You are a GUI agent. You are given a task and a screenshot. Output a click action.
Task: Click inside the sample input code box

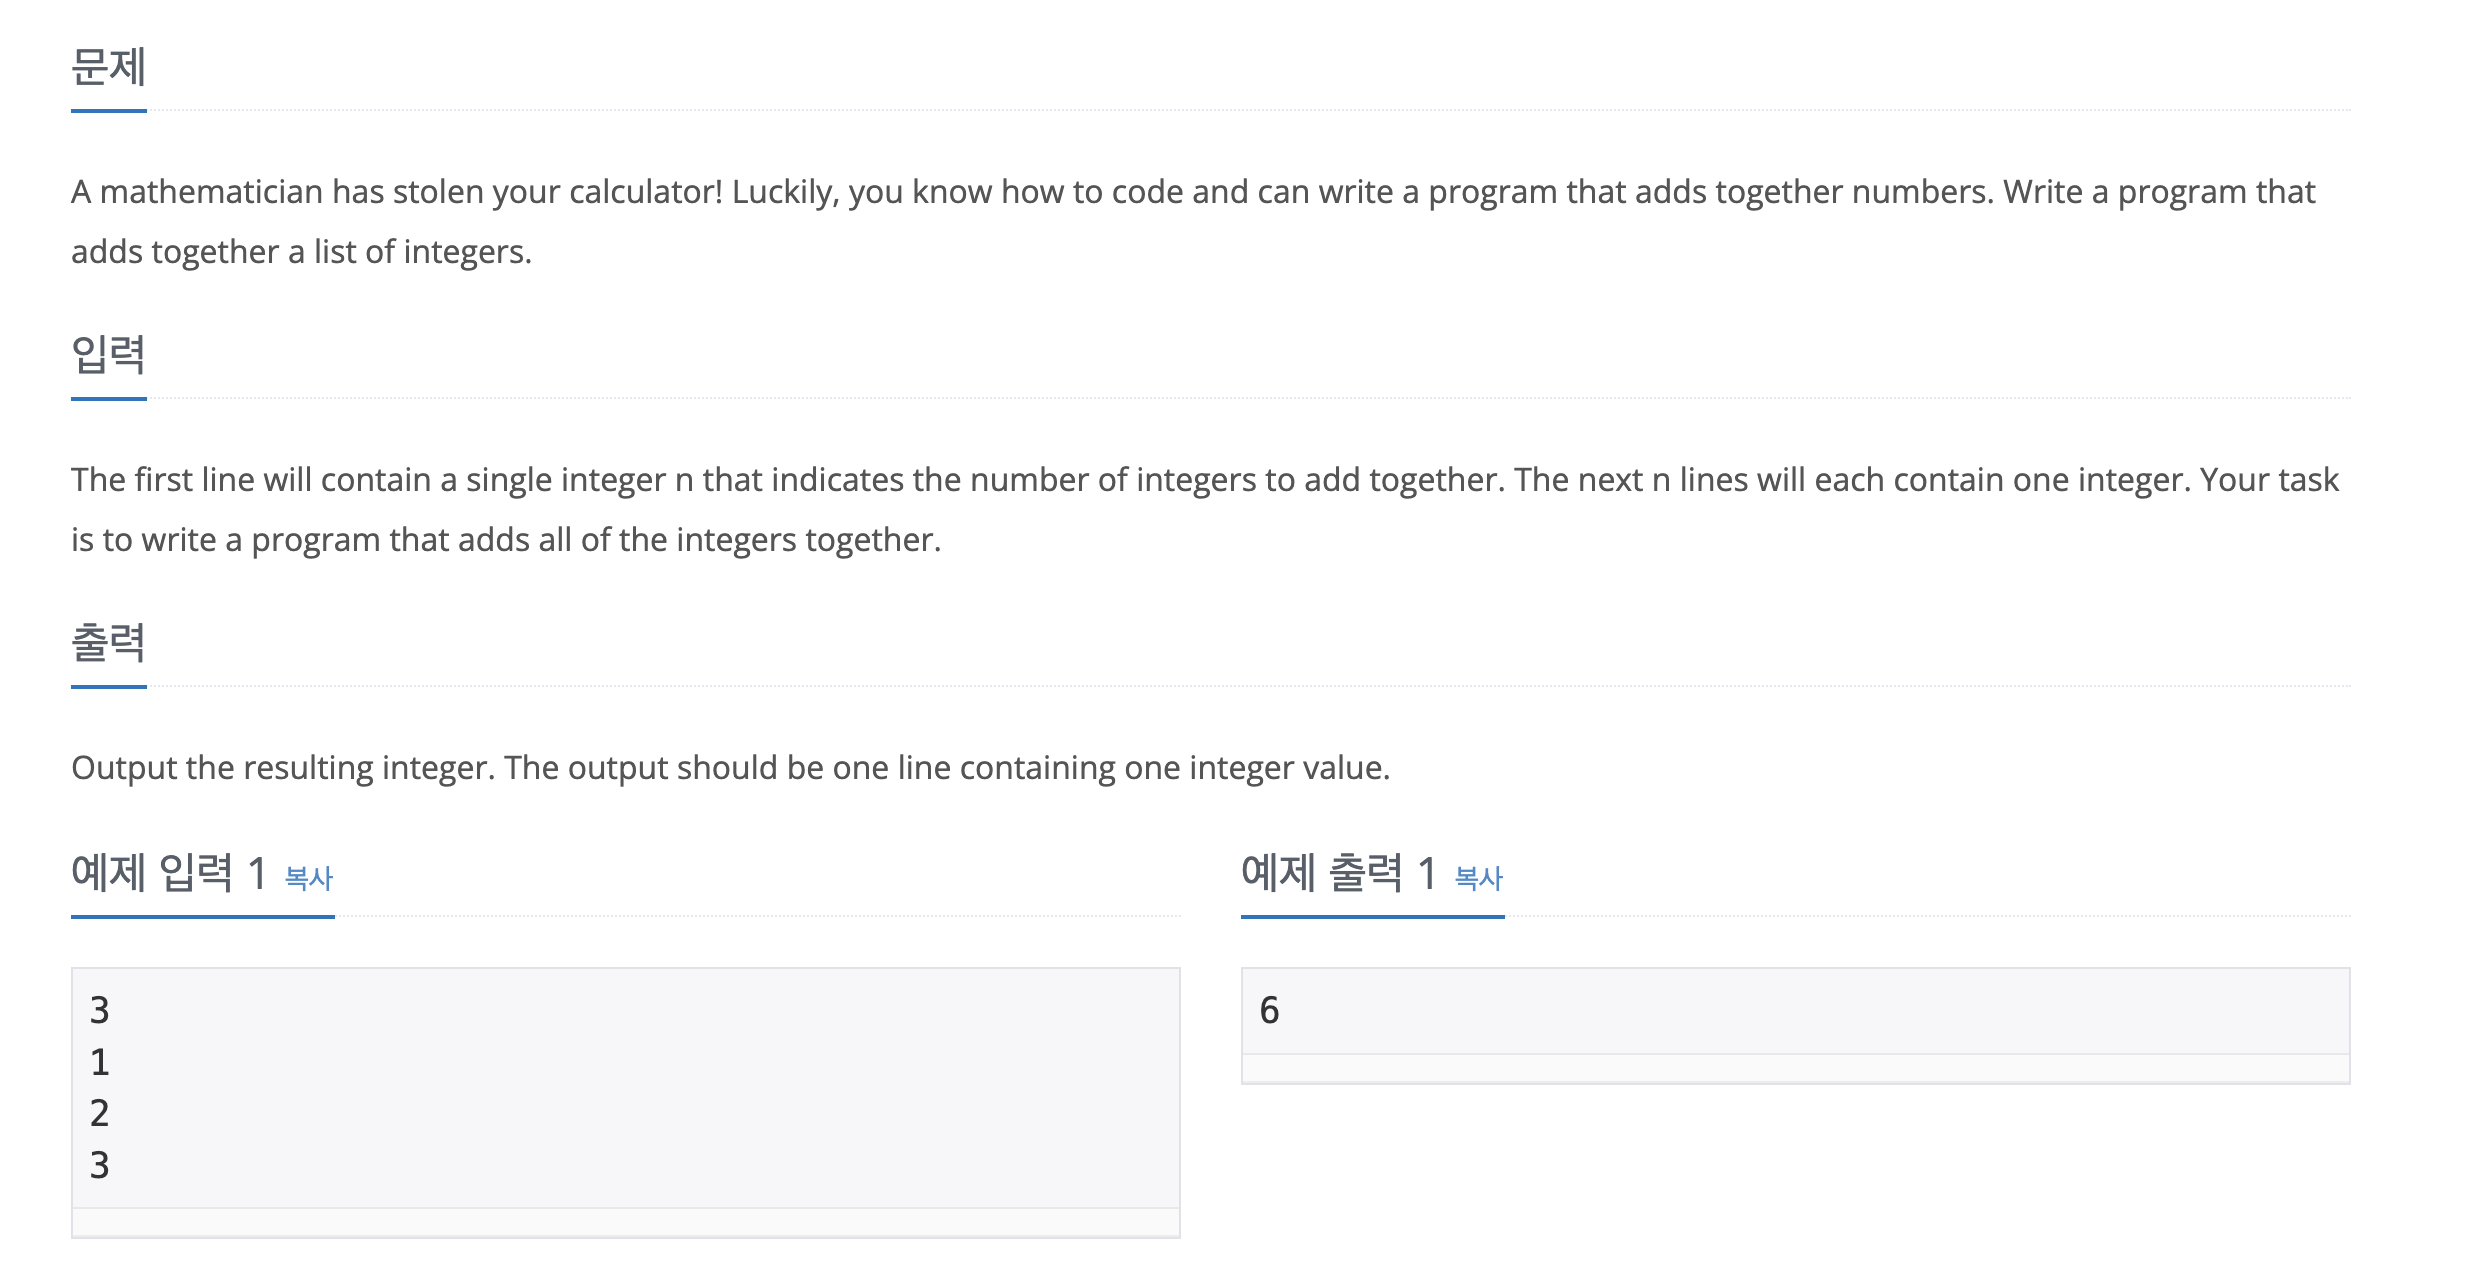pyautogui.click(x=626, y=1088)
